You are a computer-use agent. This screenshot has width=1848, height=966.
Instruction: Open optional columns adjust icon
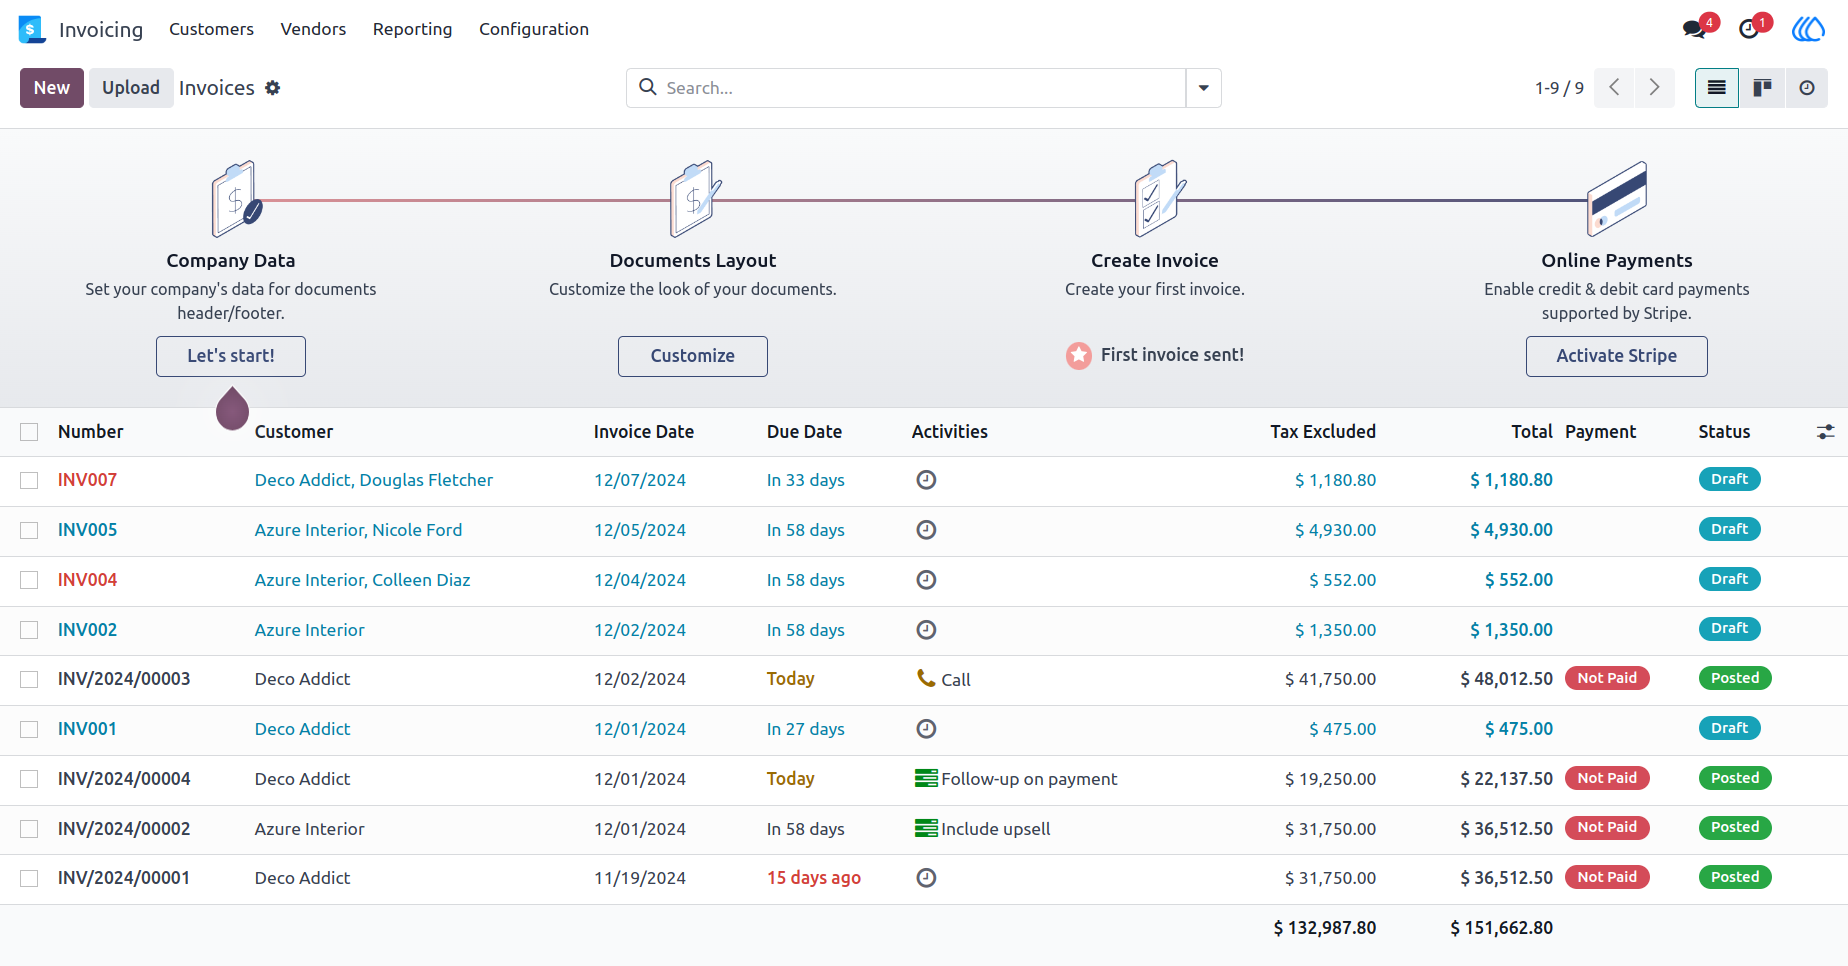1825,432
